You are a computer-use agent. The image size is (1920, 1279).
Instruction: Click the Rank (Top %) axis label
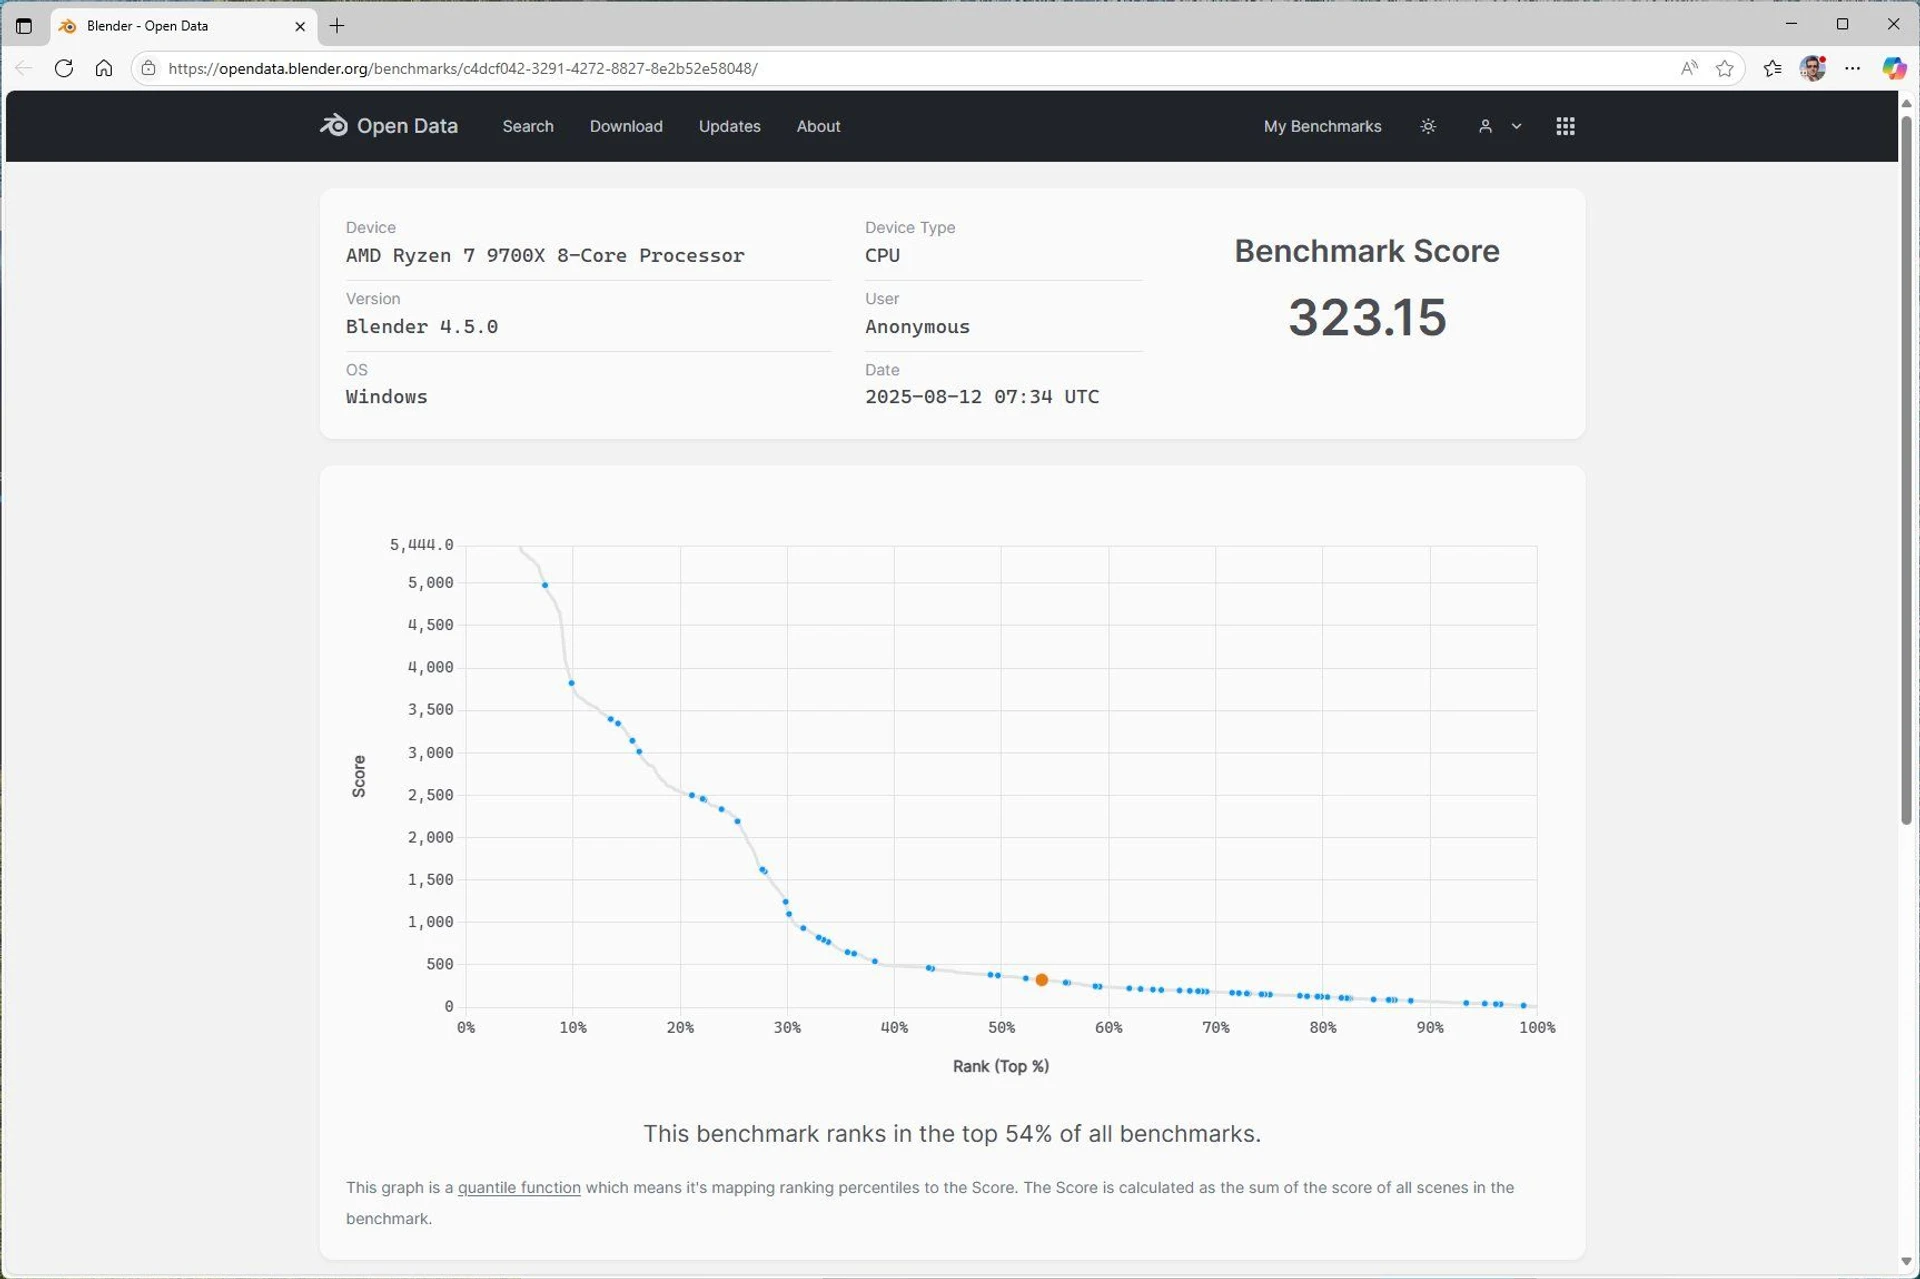pyautogui.click(x=1000, y=1066)
